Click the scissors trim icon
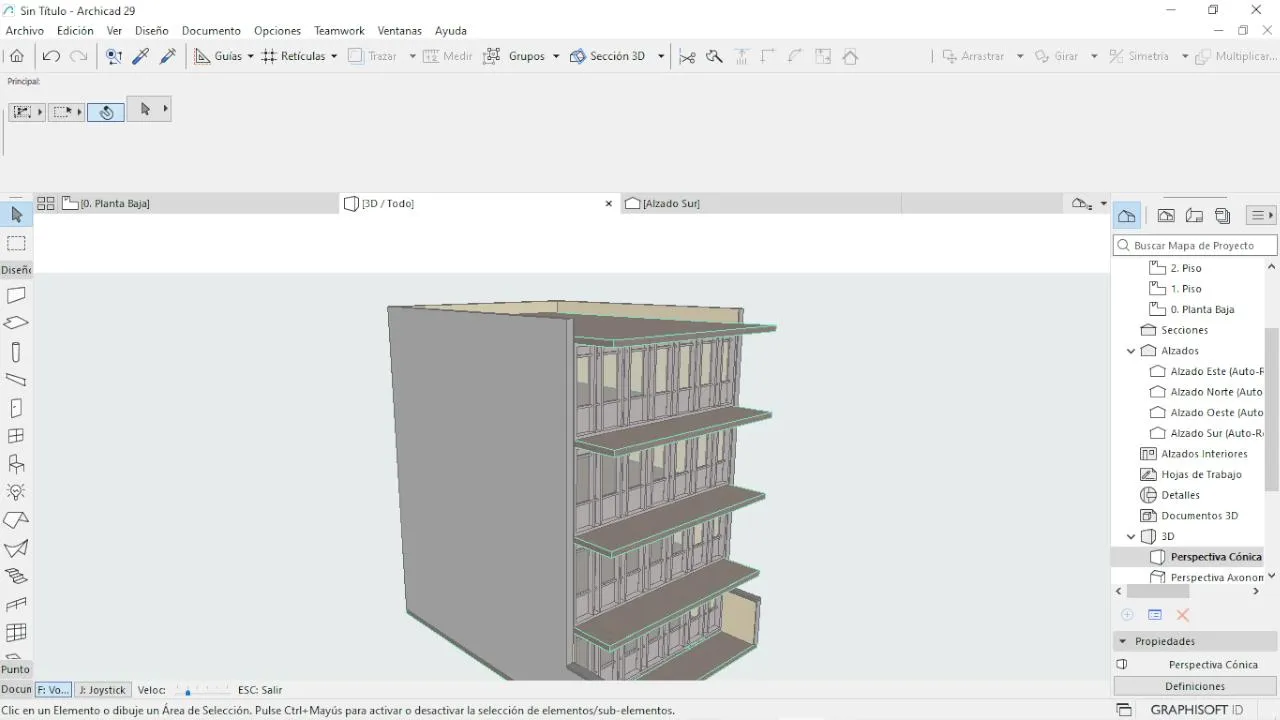The image size is (1280, 720). click(x=687, y=56)
